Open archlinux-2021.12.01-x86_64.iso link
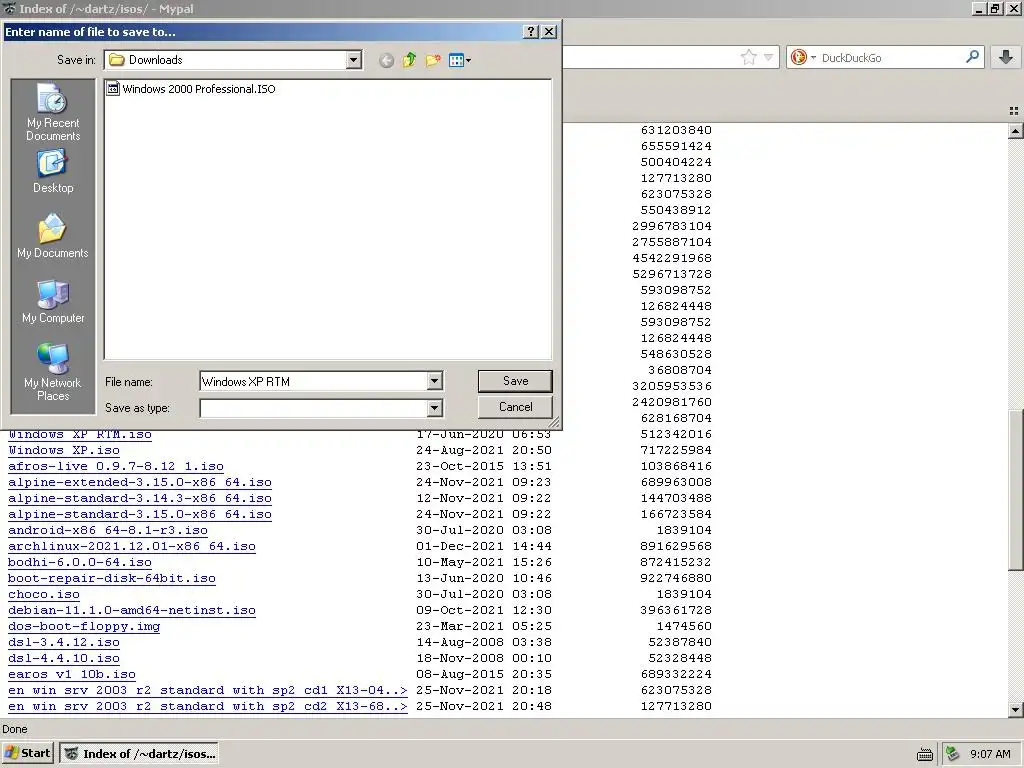 [x=132, y=547]
